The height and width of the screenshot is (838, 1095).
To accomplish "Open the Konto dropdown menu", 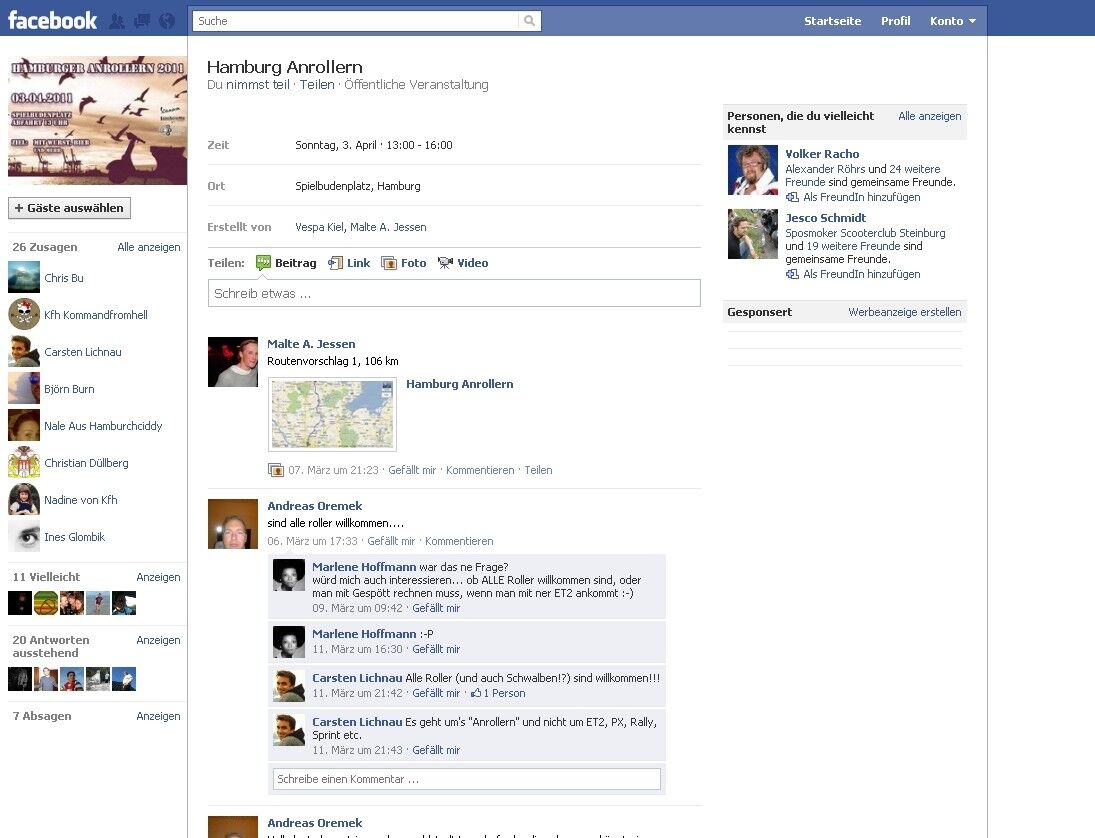I will [x=952, y=21].
